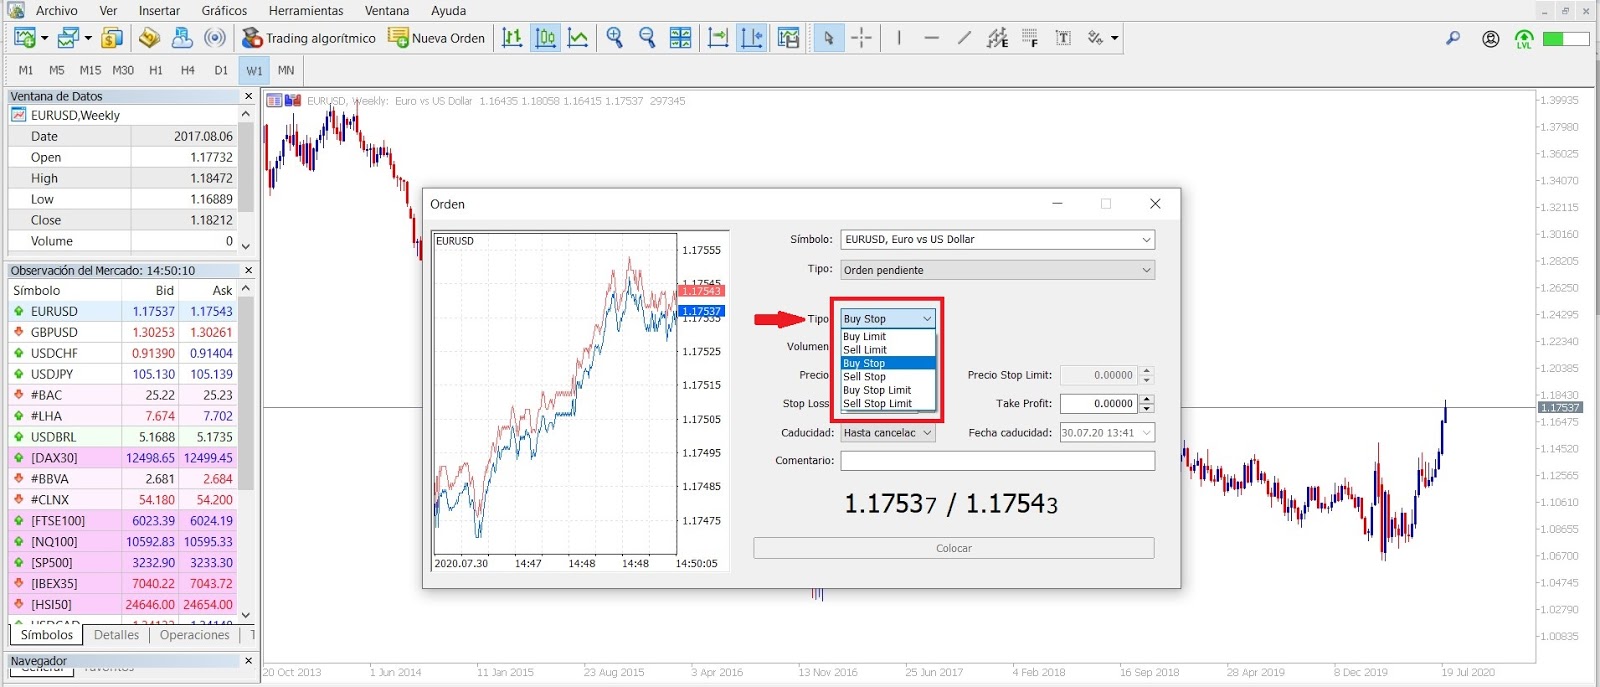Select the M15 timeframe
This screenshot has width=1600, height=687.
[x=90, y=70]
